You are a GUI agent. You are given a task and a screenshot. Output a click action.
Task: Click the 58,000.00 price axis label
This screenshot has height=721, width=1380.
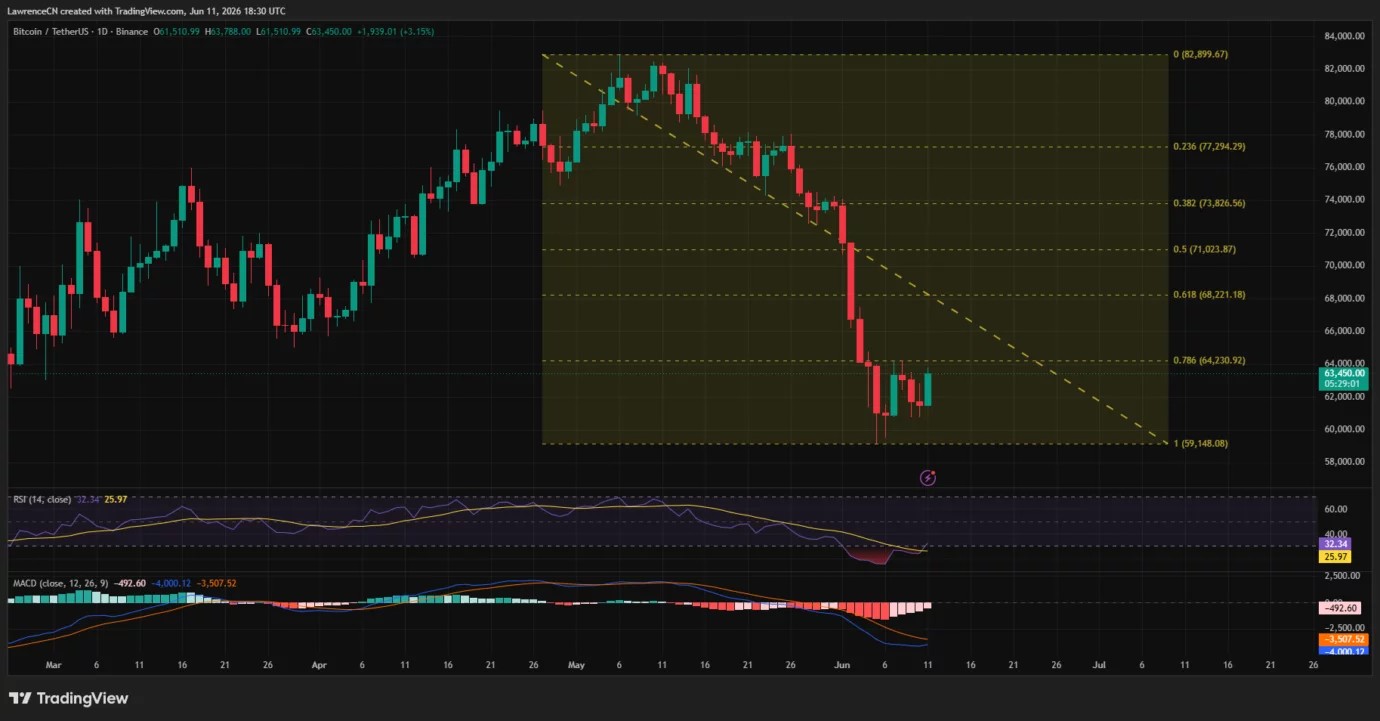[x=1343, y=462]
